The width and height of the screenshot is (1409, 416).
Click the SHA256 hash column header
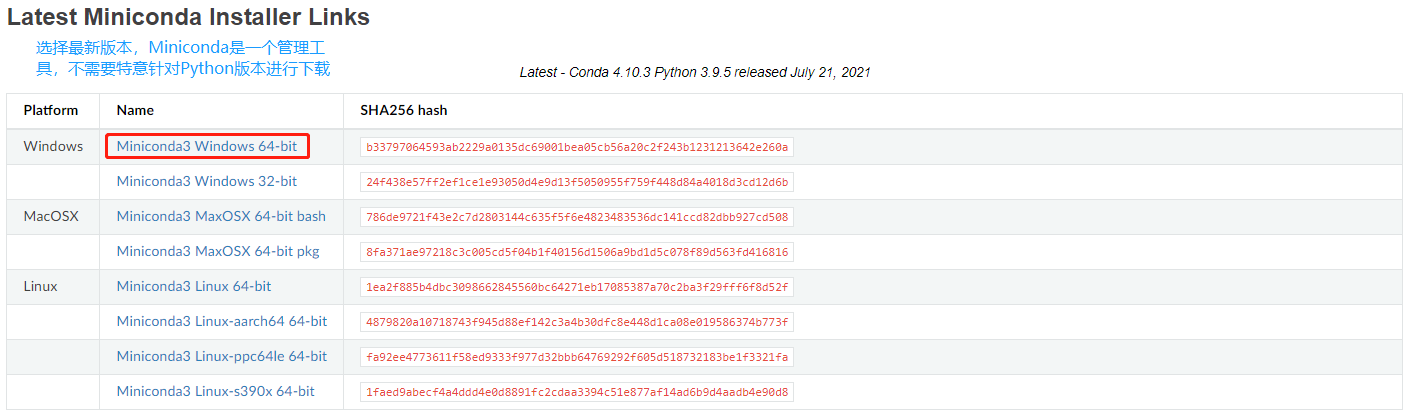pyautogui.click(x=404, y=110)
